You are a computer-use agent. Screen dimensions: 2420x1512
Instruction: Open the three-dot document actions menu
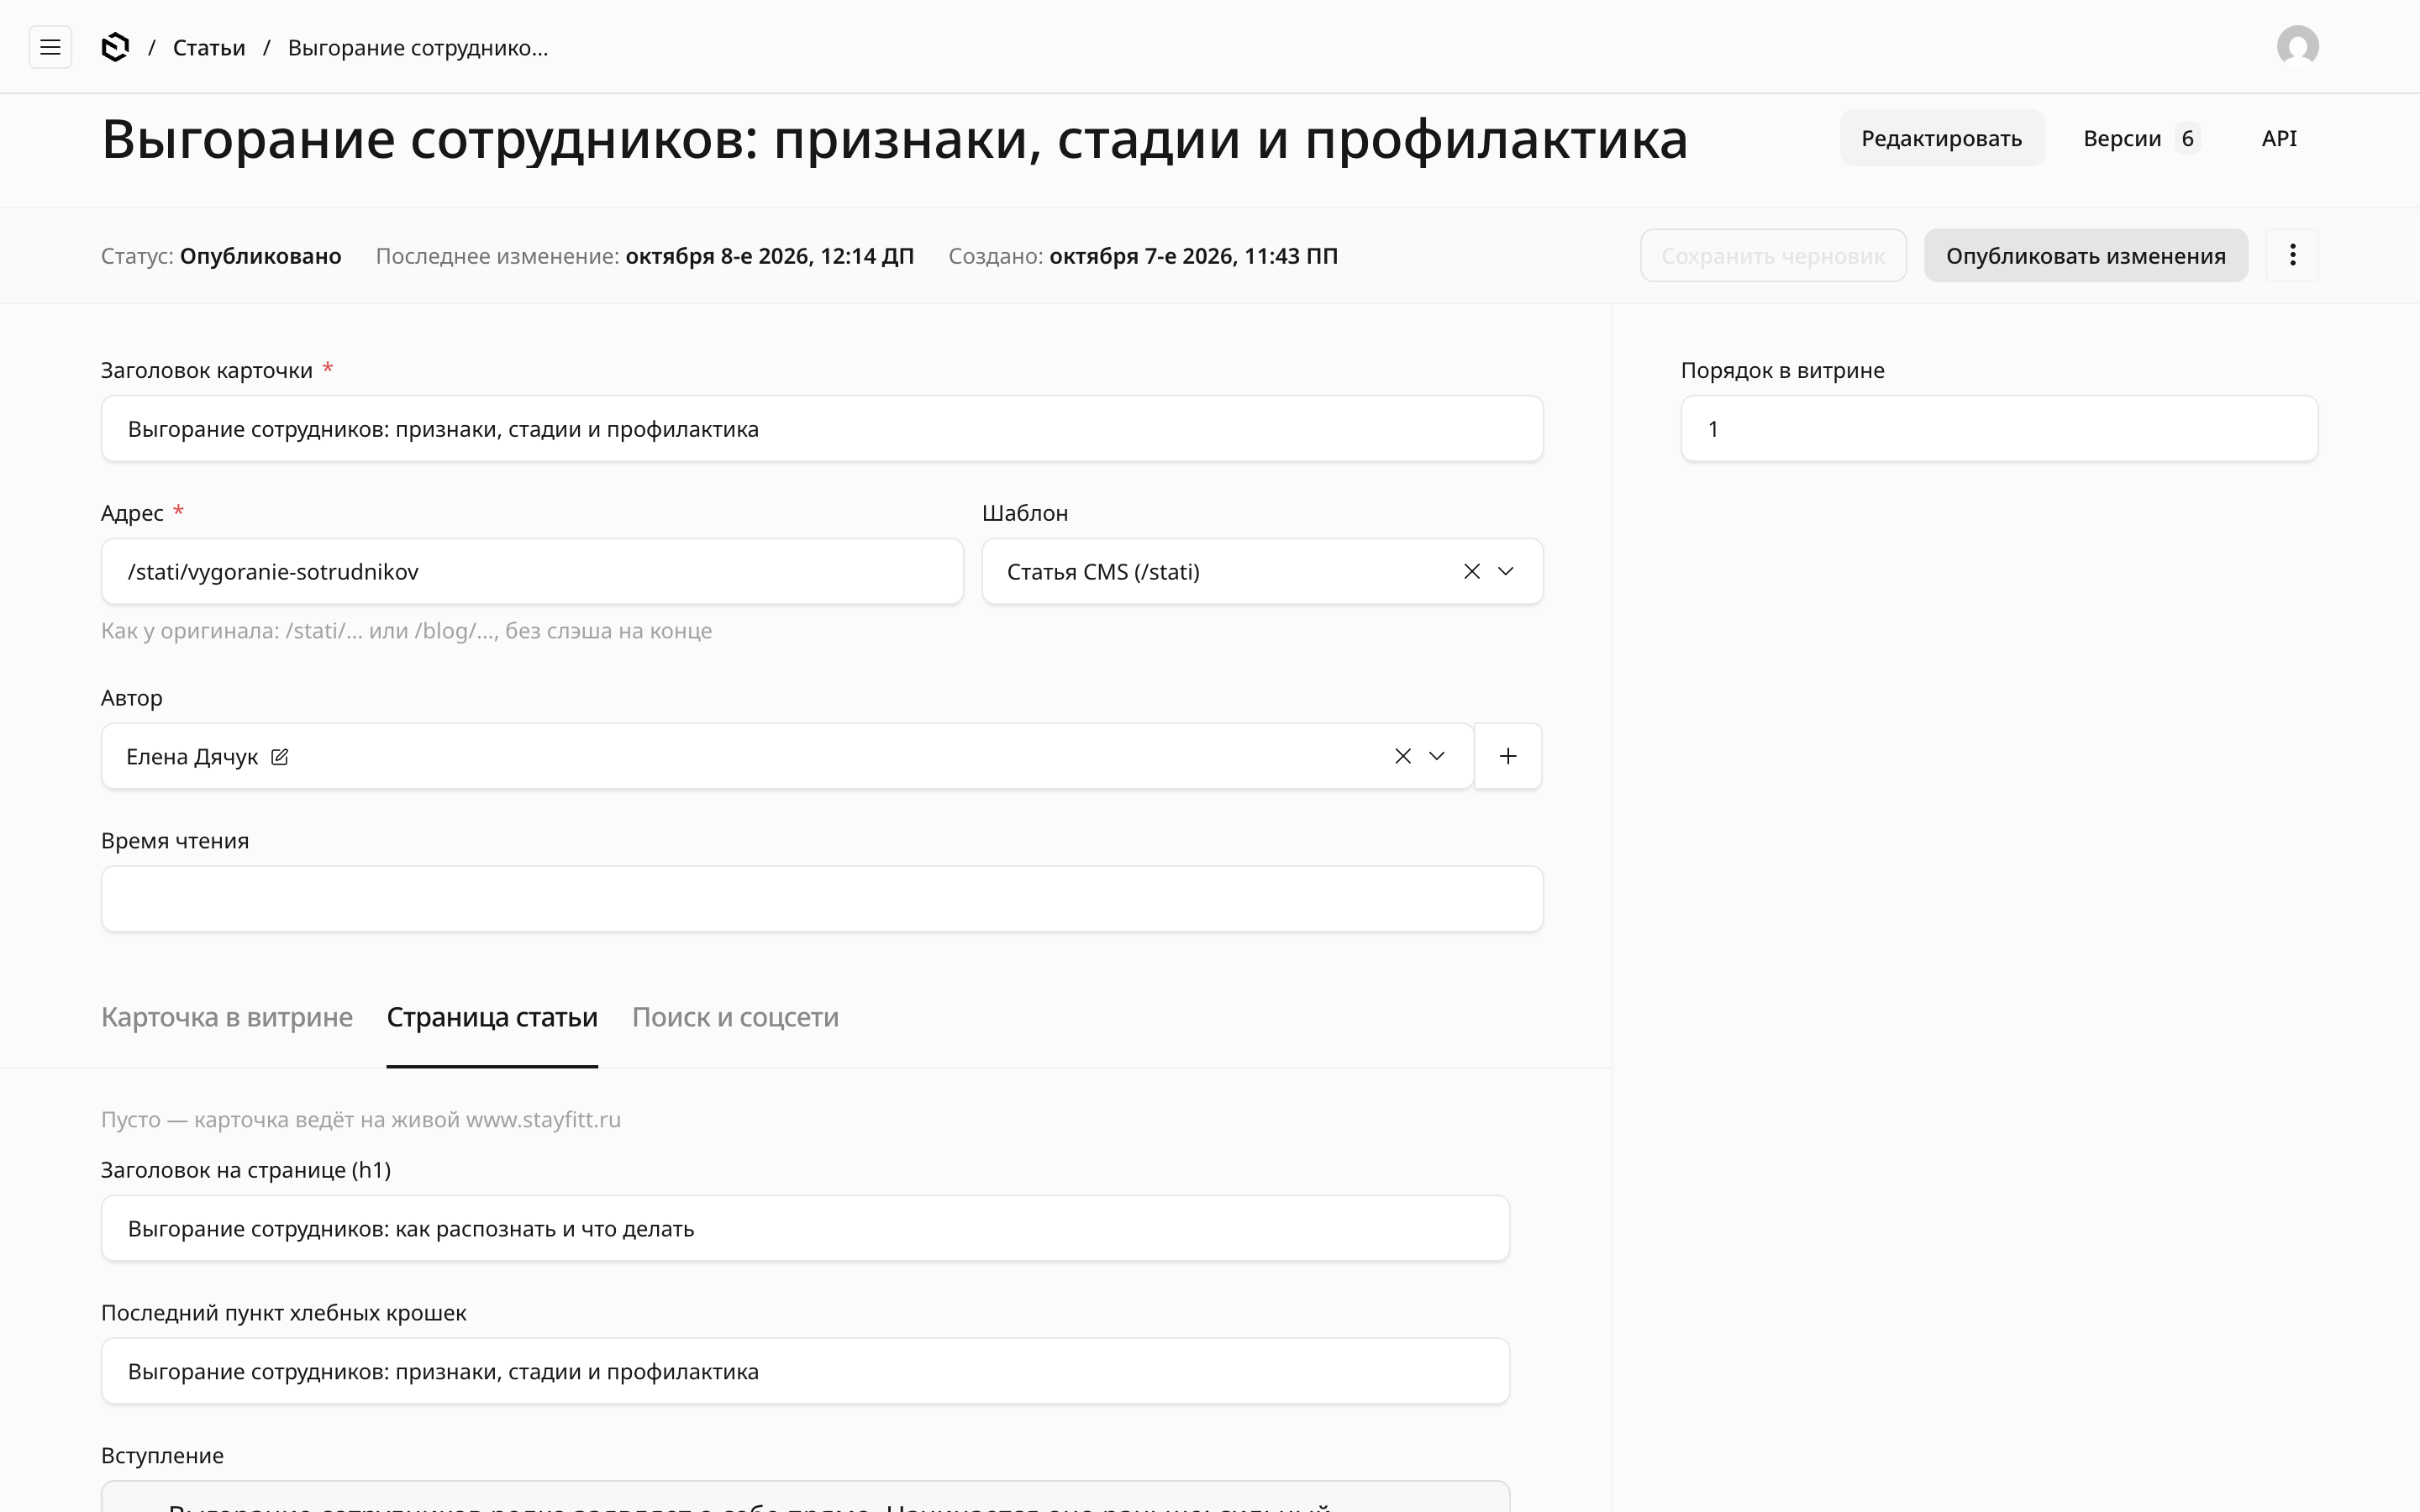[2292, 255]
